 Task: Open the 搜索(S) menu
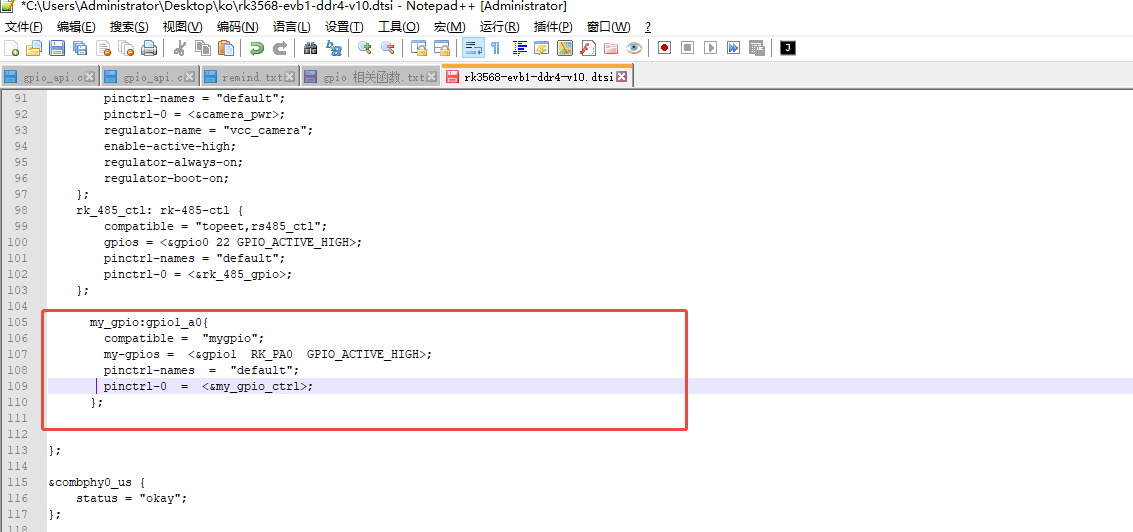(x=129, y=27)
